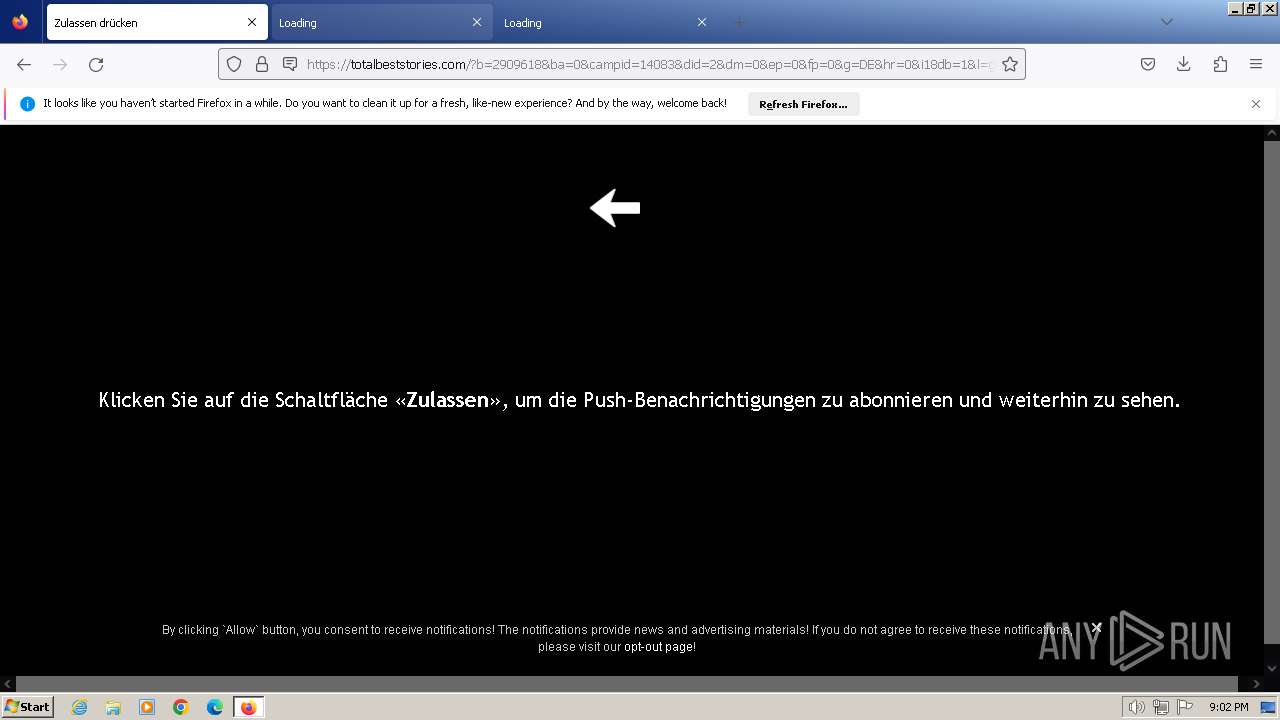
Task: Switch to the second Loading tab
Action: coord(381,22)
